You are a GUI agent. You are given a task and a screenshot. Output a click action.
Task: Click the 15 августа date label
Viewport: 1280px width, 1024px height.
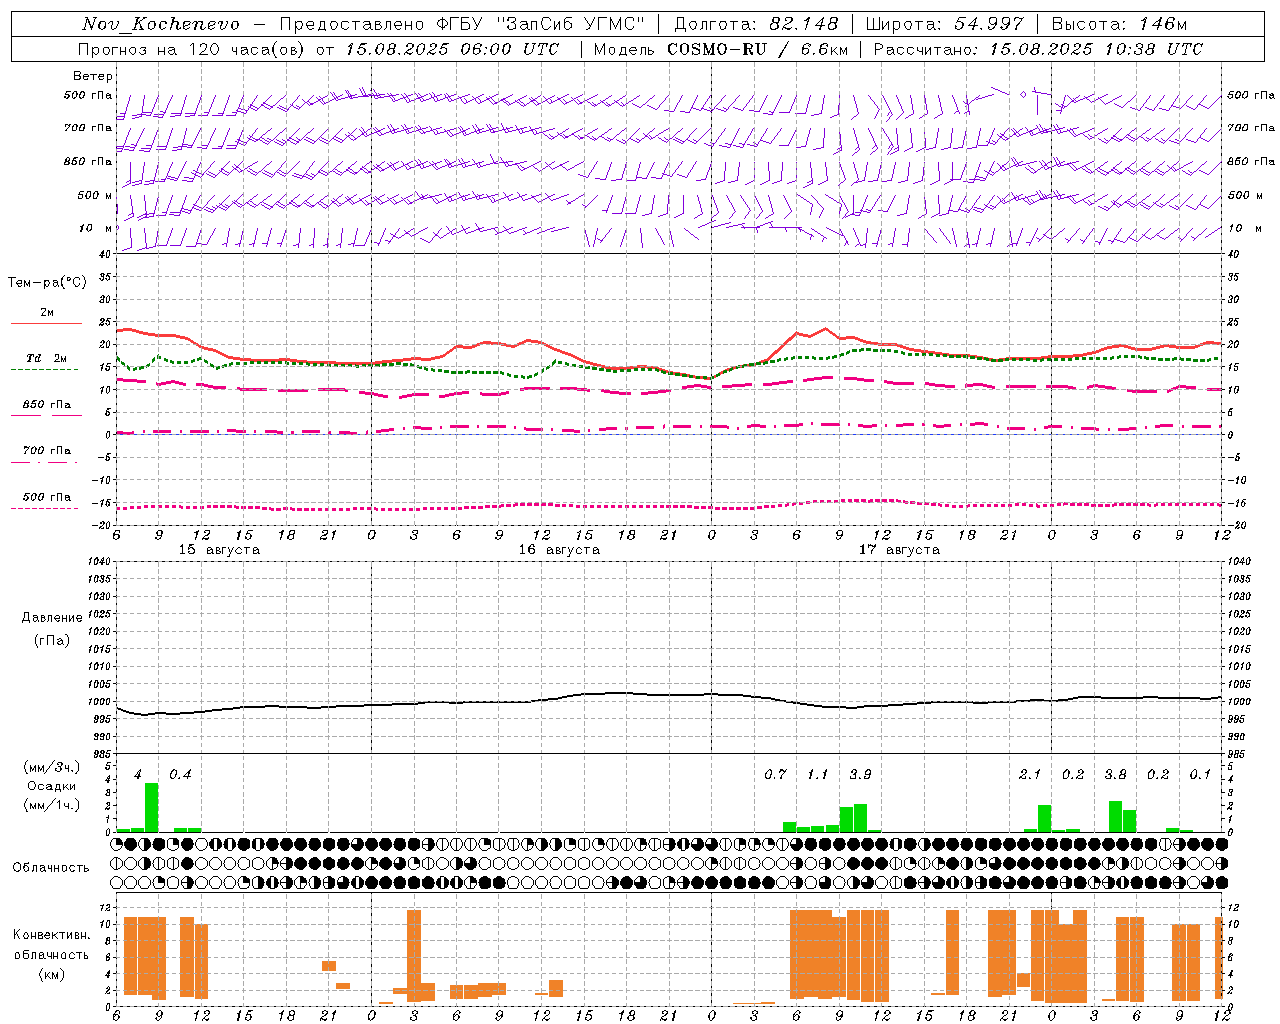219,550
